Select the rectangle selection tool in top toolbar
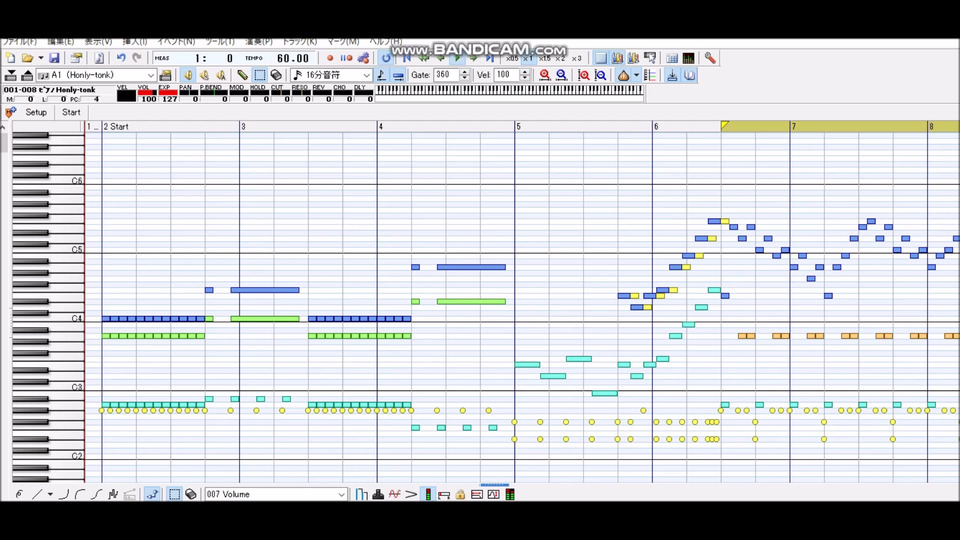The height and width of the screenshot is (540, 960). point(260,75)
